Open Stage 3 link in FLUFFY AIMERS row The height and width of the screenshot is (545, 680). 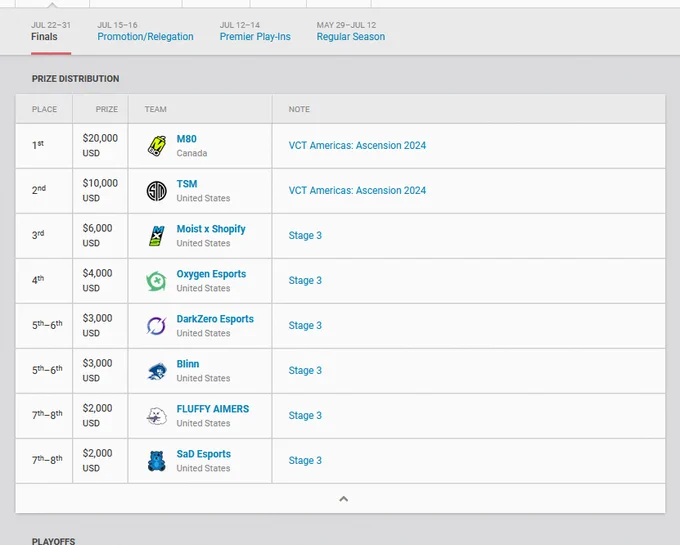point(305,416)
